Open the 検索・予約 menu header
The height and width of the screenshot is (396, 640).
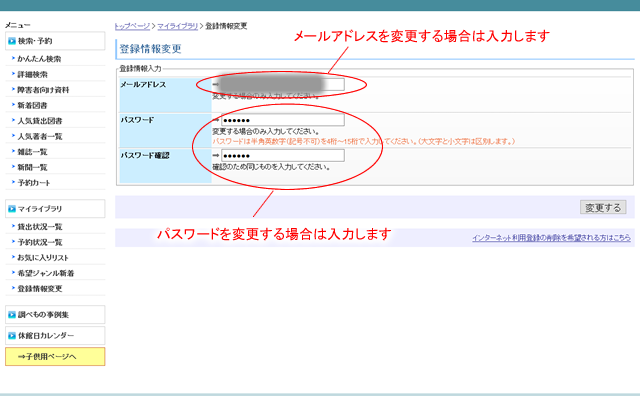[55, 41]
